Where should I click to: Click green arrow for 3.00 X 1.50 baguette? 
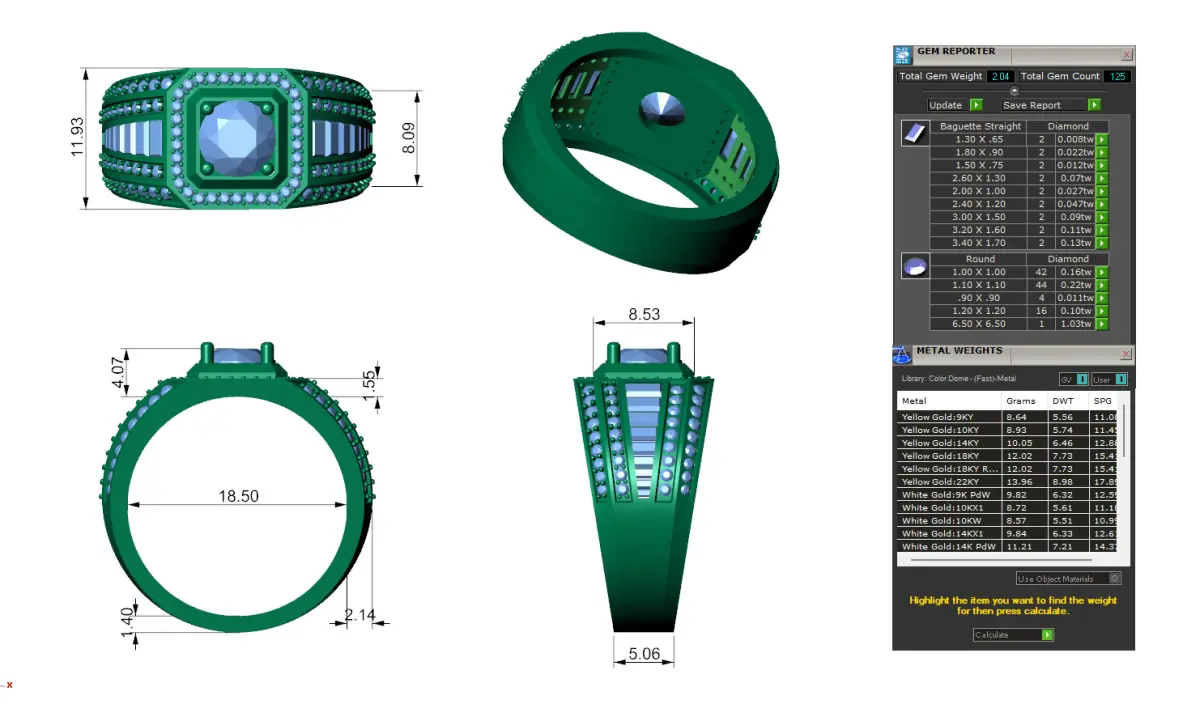(1103, 217)
